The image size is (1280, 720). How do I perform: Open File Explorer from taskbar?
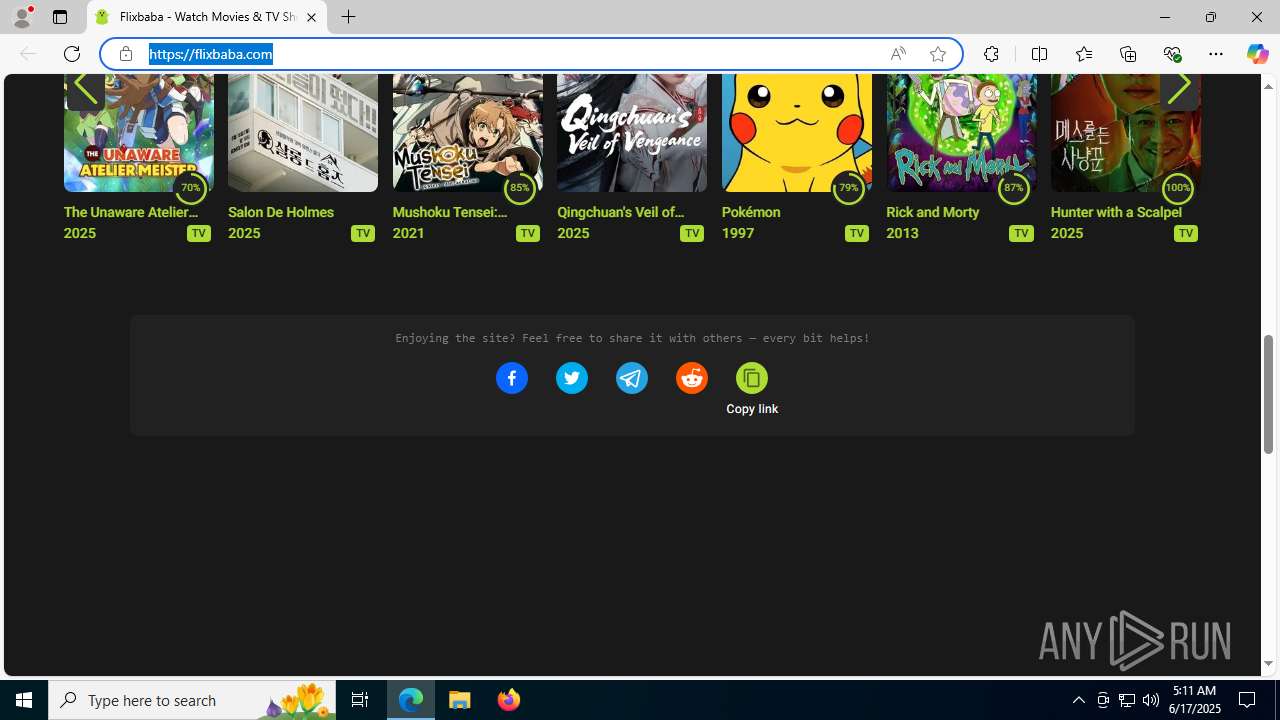459,700
